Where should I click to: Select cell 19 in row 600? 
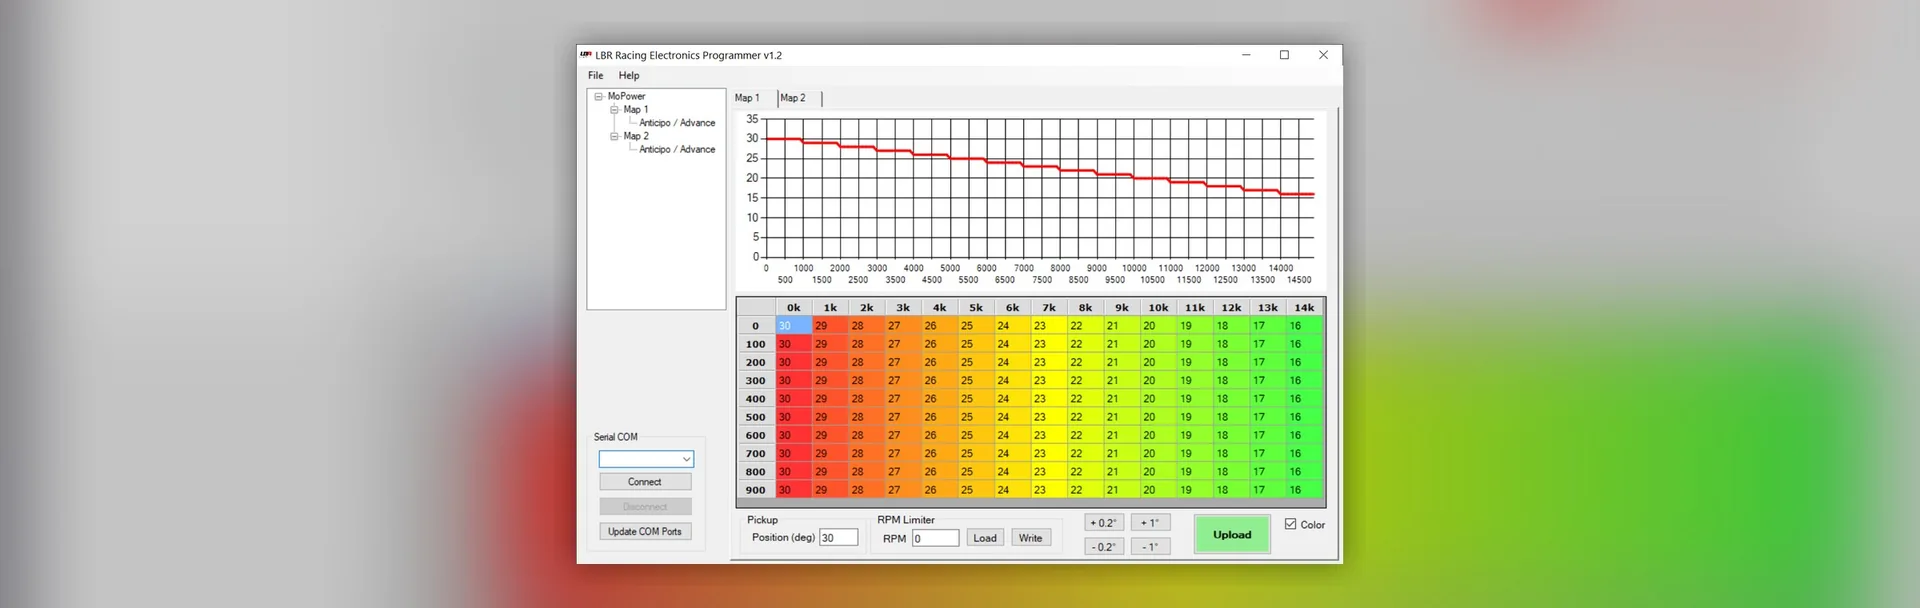1195,435
